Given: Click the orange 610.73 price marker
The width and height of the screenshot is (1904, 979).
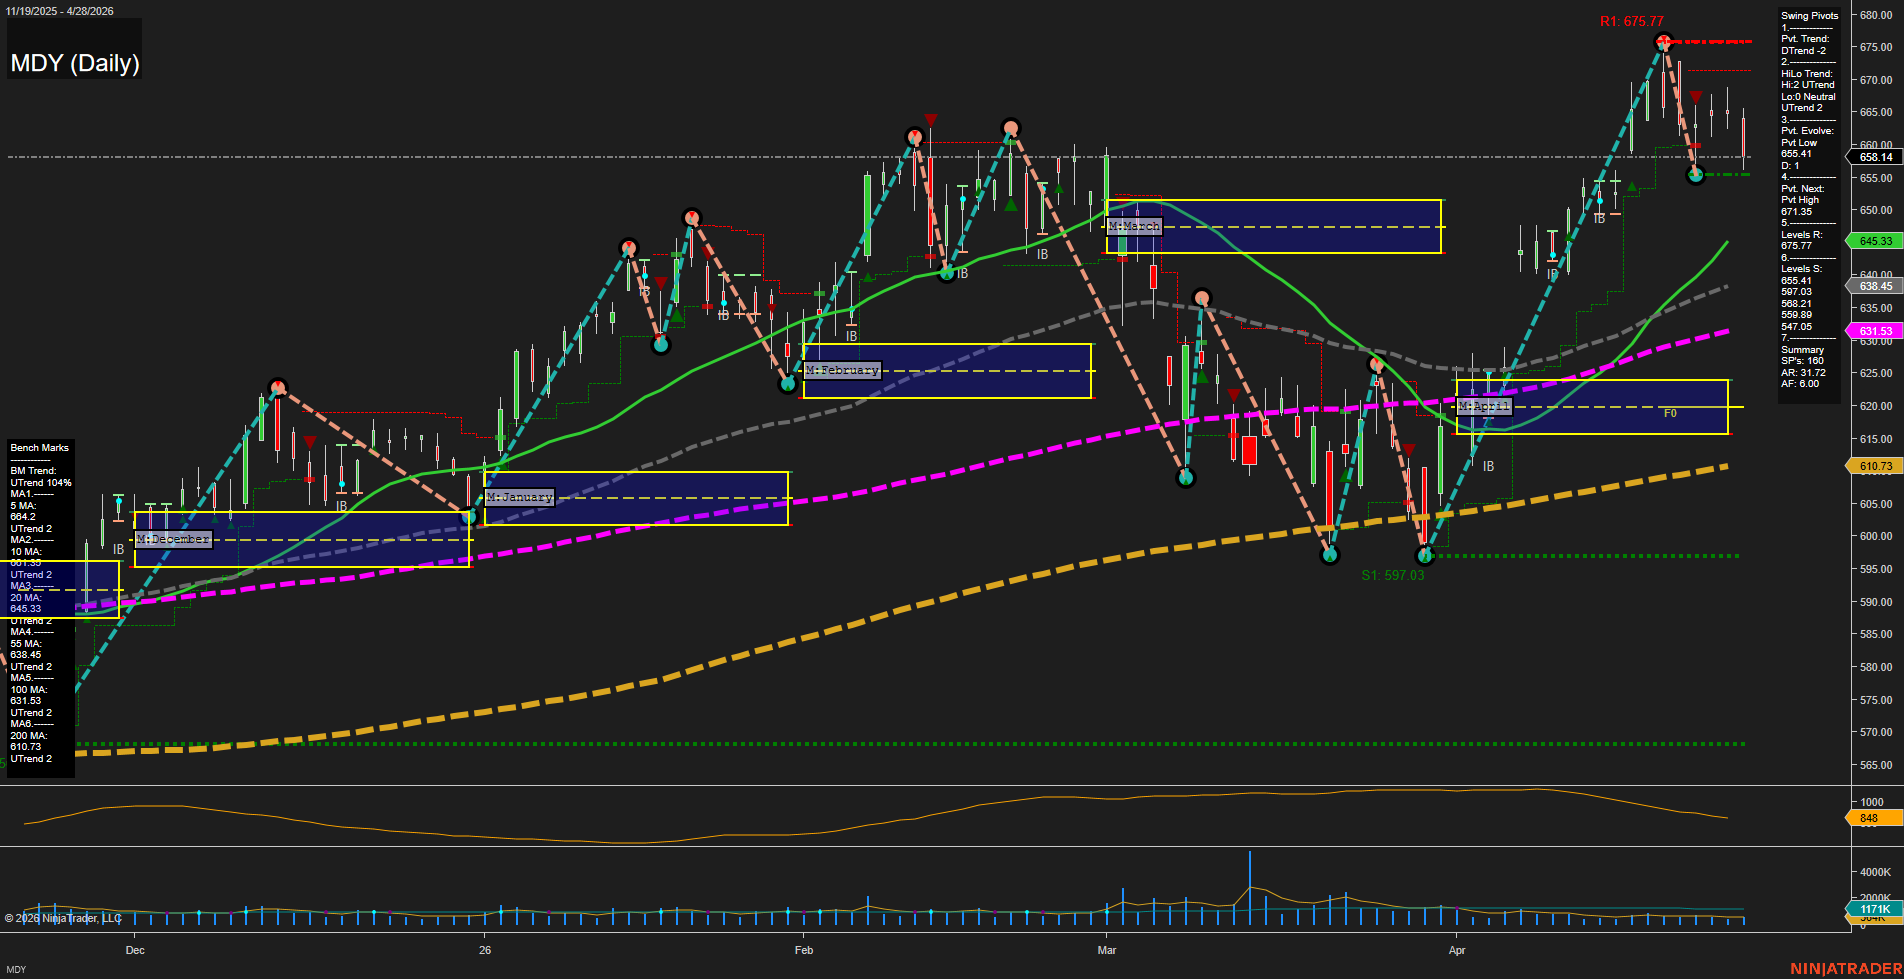Looking at the screenshot, I should click(1874, 466).
